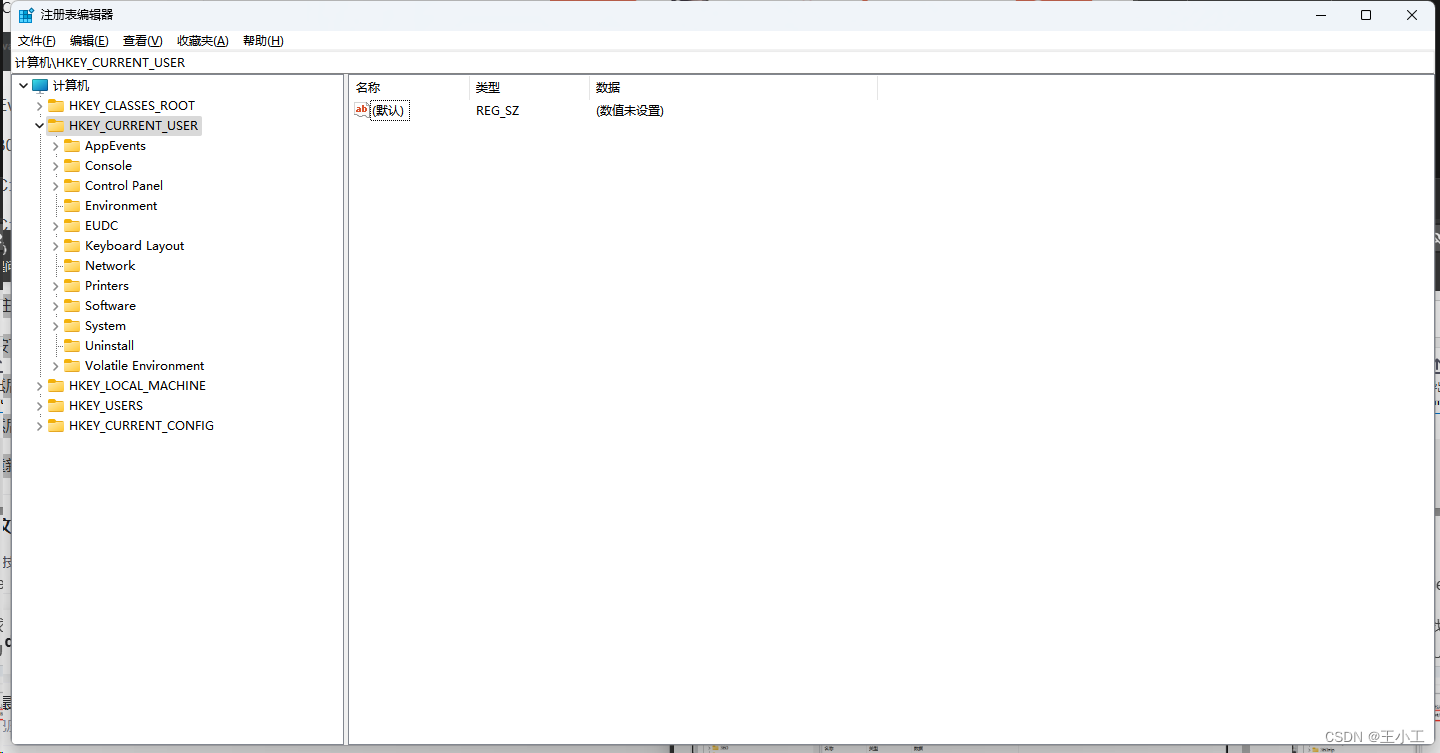The image size is (1440, 753).
Task: Select the HKEY_CURRENT_CONFIG label
Action: pos(142,426)
